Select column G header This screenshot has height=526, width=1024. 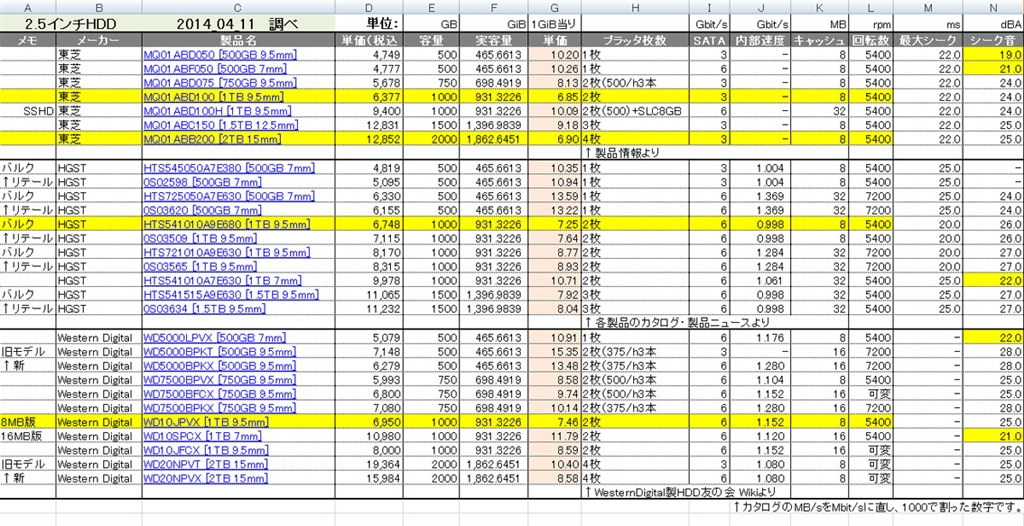coord(554,7)
